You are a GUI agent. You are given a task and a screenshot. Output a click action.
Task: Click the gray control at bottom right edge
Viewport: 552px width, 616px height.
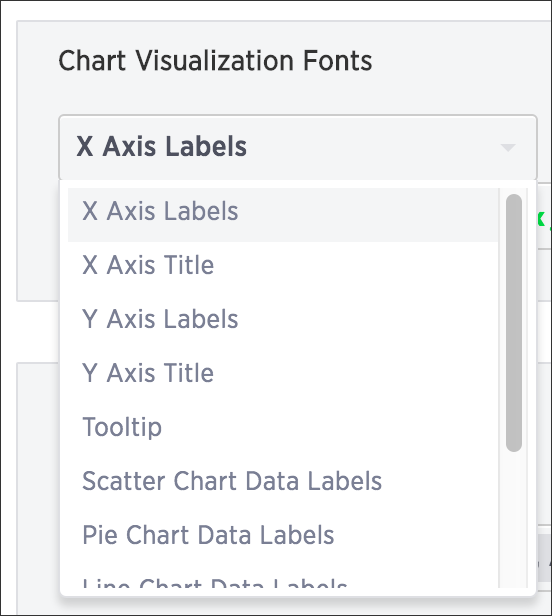pos(544,557)
